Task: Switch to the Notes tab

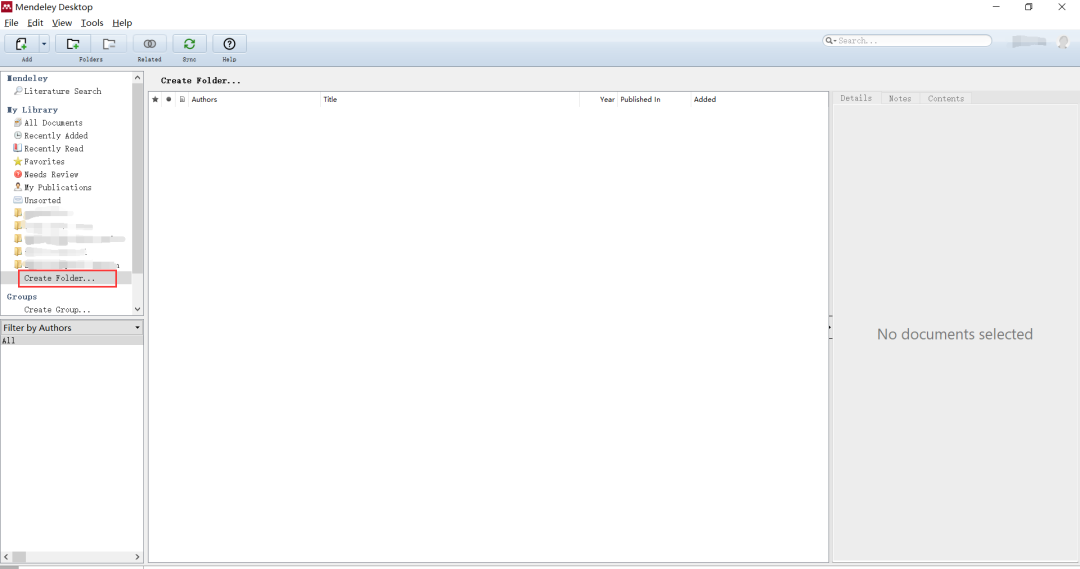Action: 900,99
